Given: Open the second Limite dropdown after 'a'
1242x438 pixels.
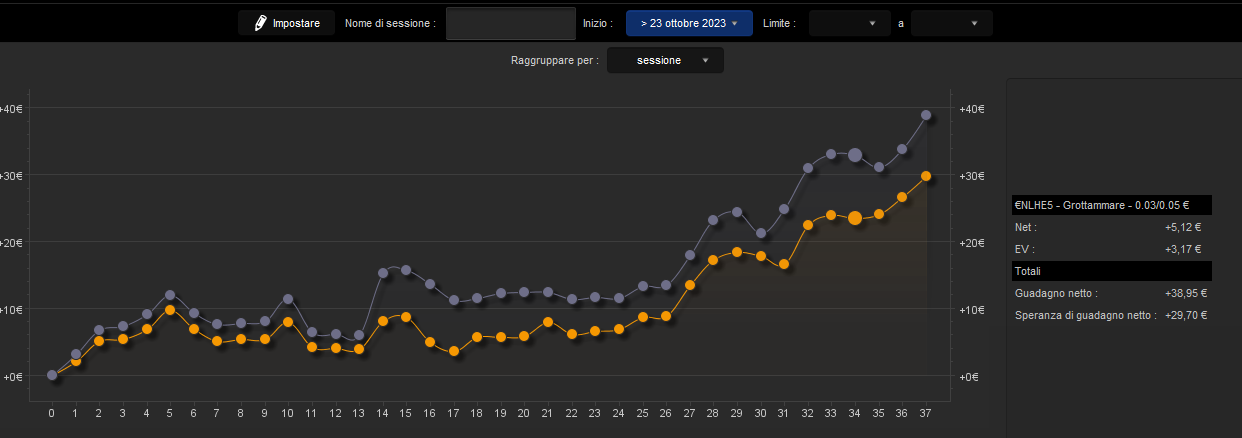Looking at the screenshot, I should 952,23.
